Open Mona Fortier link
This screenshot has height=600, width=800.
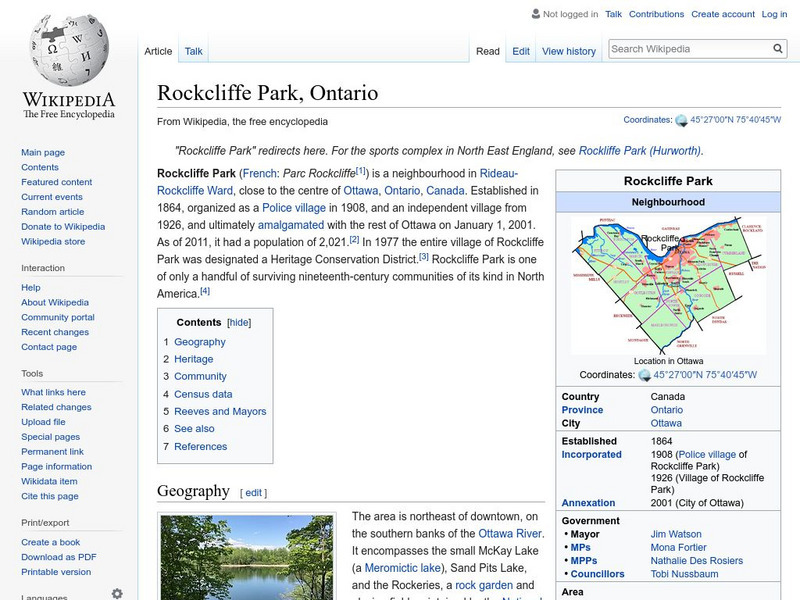coord(678,547)
